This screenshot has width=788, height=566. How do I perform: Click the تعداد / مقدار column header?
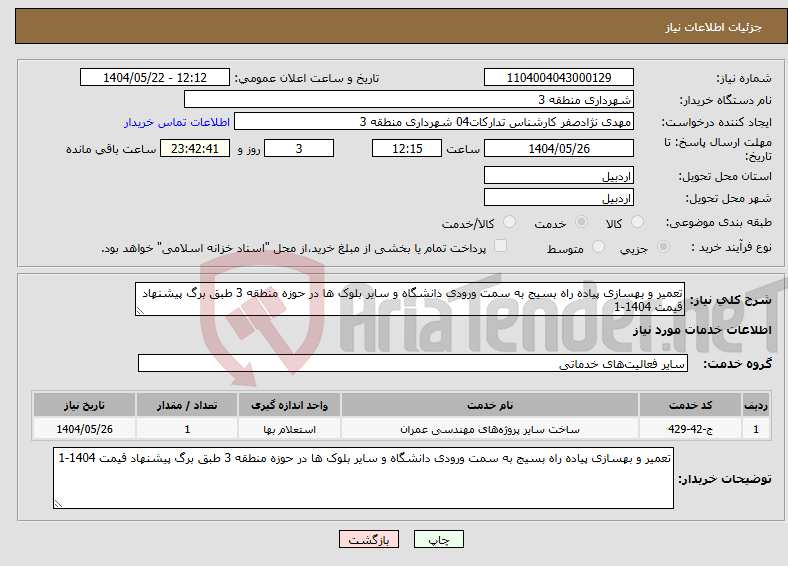[187, 405]
